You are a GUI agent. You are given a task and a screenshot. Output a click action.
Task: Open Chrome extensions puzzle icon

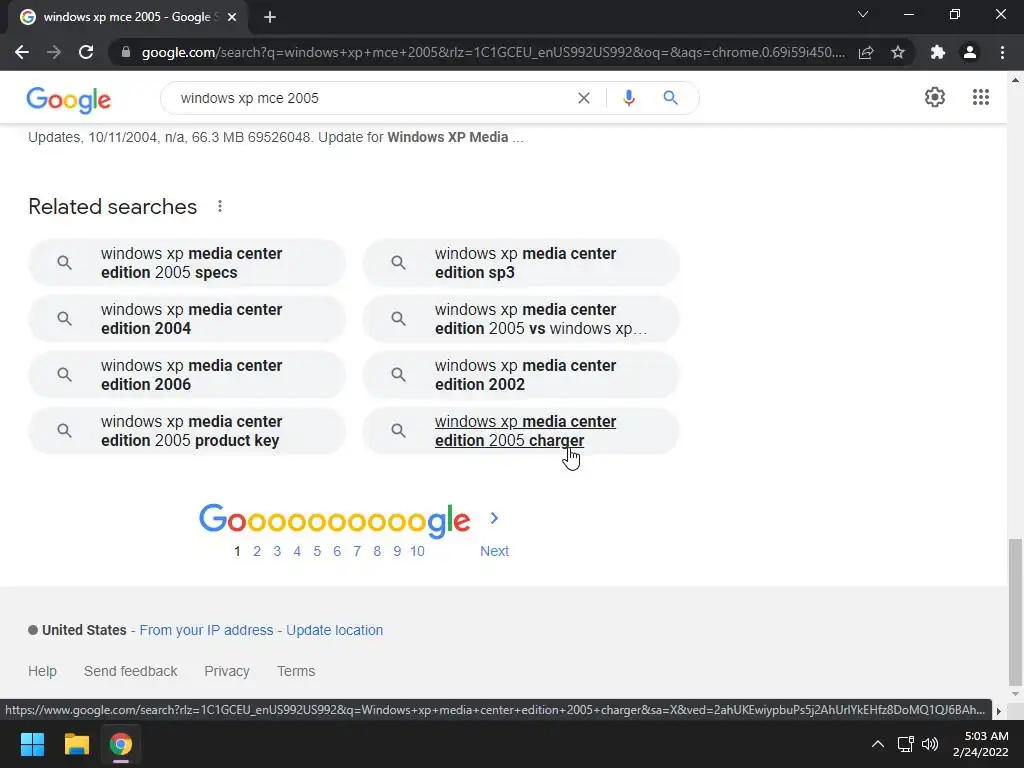tap(938, 52)
